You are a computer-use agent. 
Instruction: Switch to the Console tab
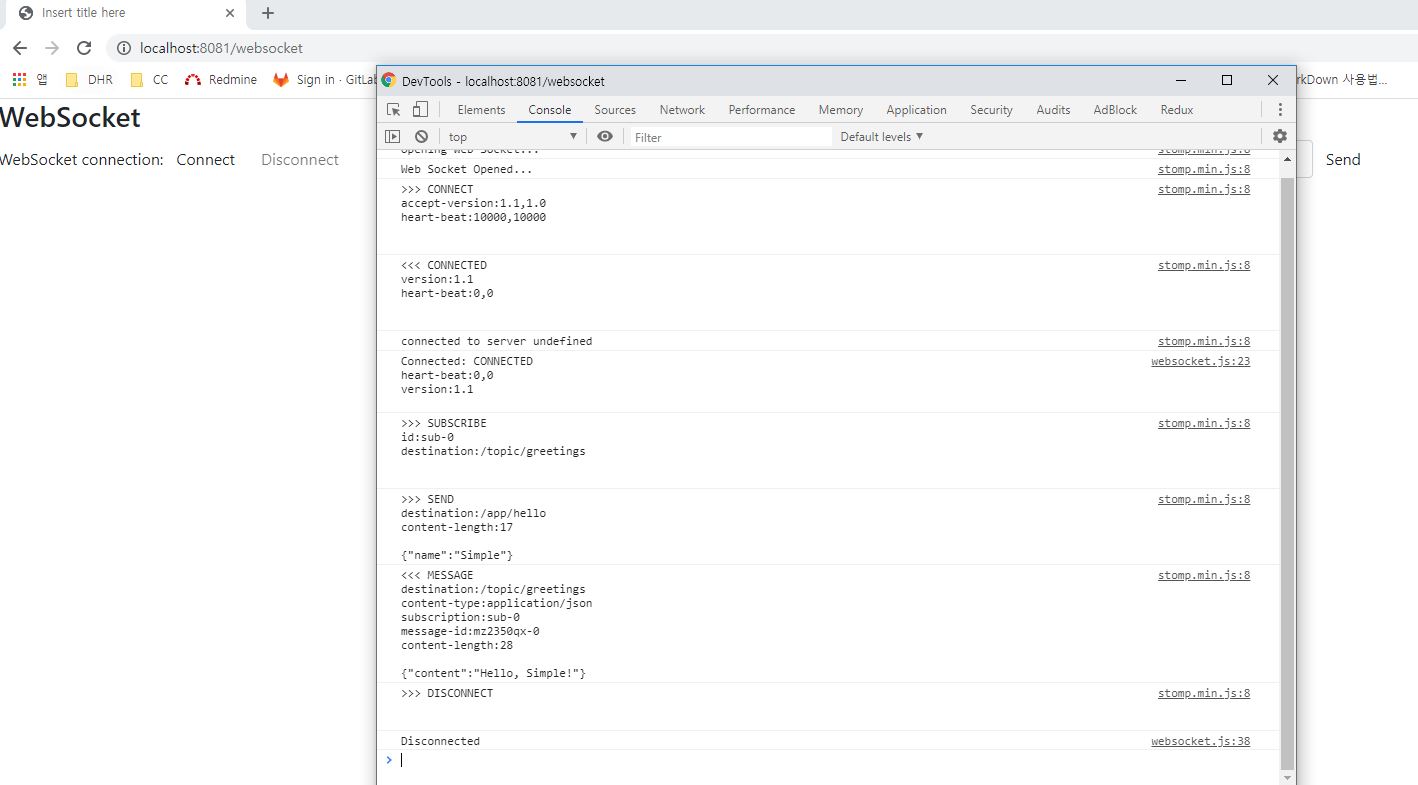click(550, 110)
